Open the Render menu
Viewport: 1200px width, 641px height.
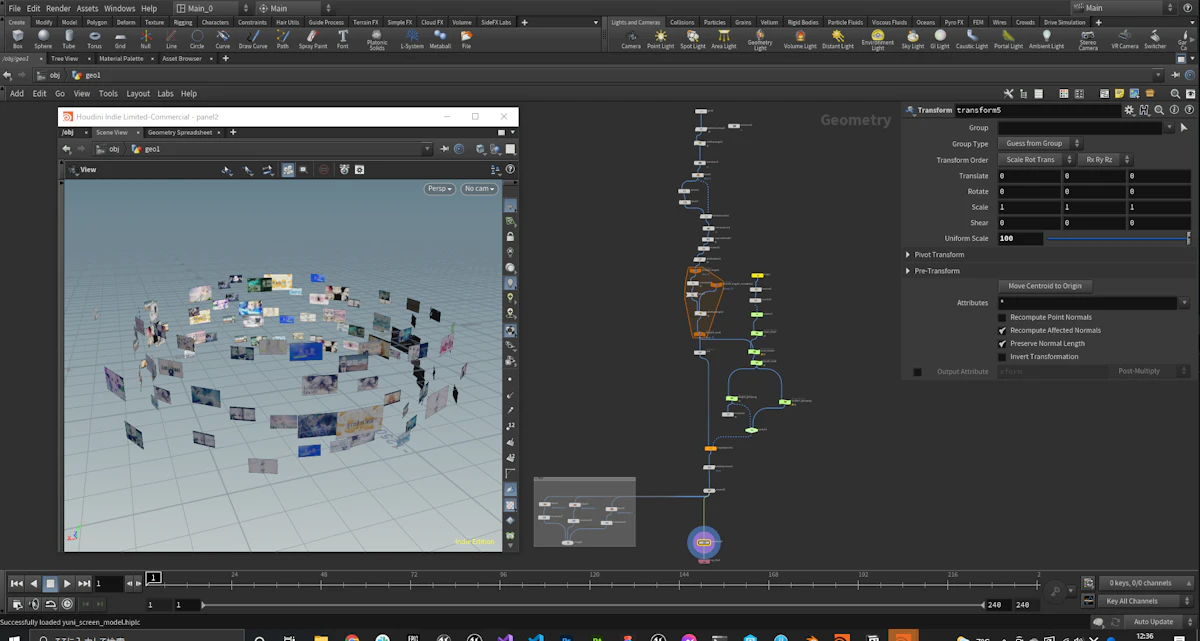pyautogui.click(x=58, y=8)
